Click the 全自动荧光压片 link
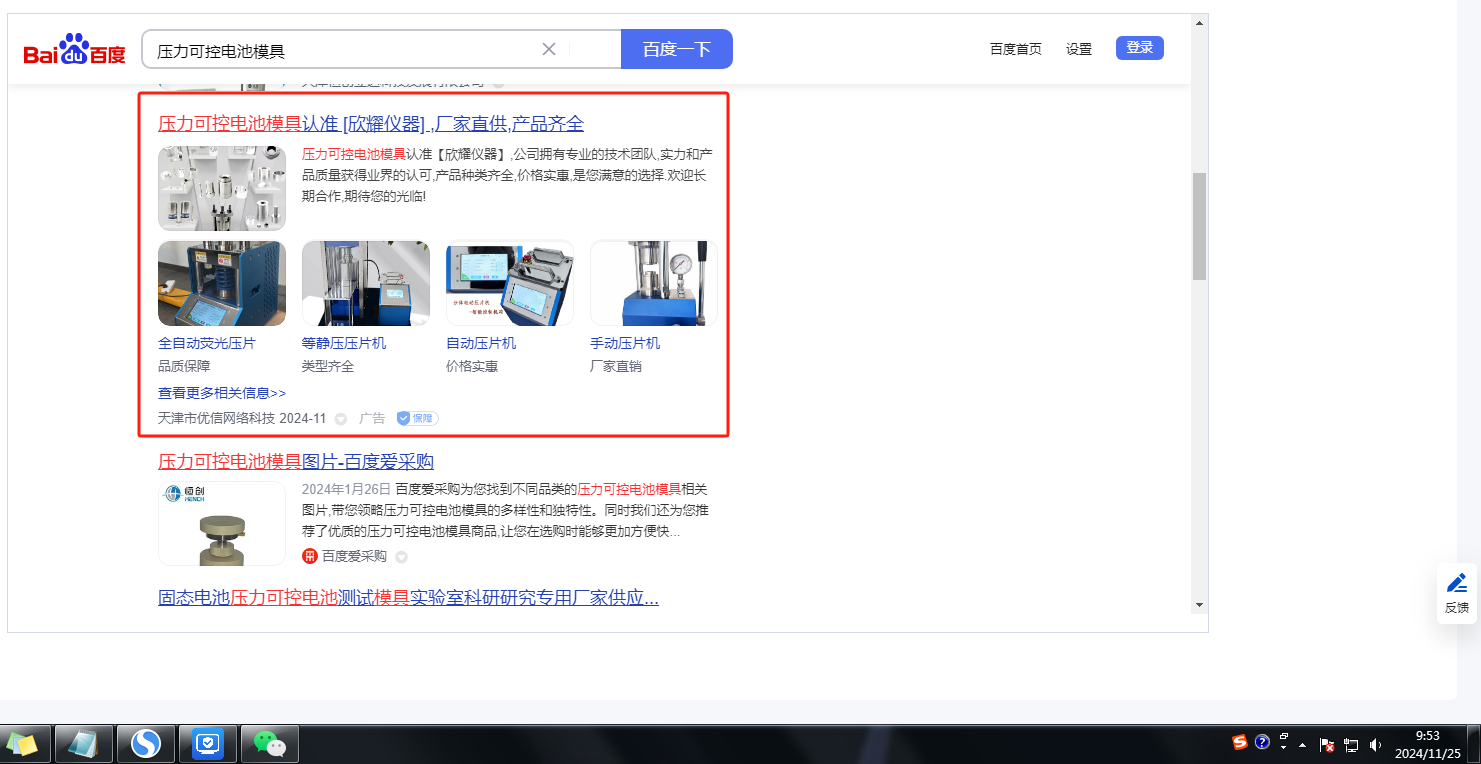1481x764 pixels. coord(207,343)
